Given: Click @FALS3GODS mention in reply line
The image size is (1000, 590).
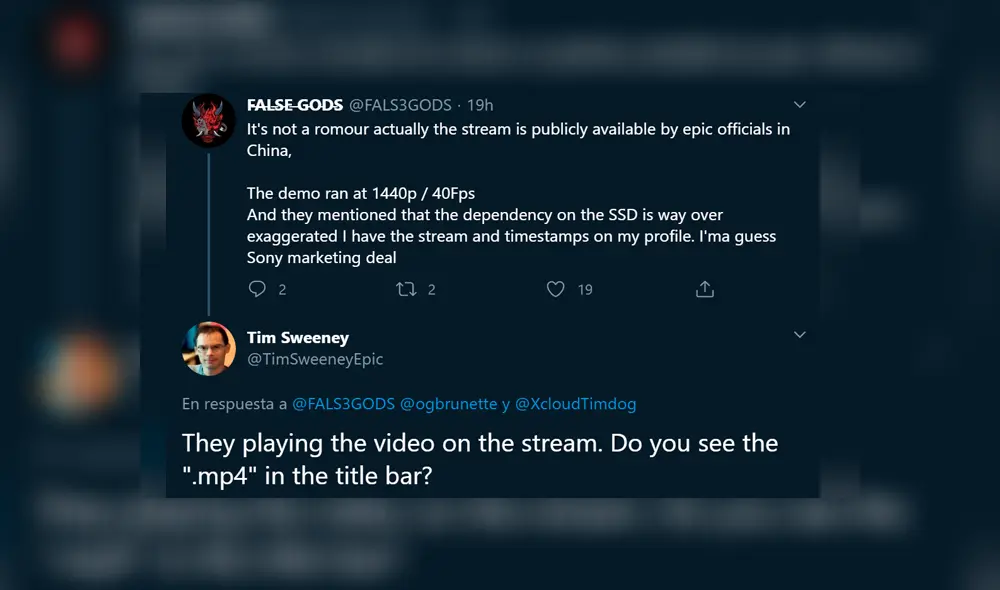Looking at the screenshot, I should pos(343,404).
